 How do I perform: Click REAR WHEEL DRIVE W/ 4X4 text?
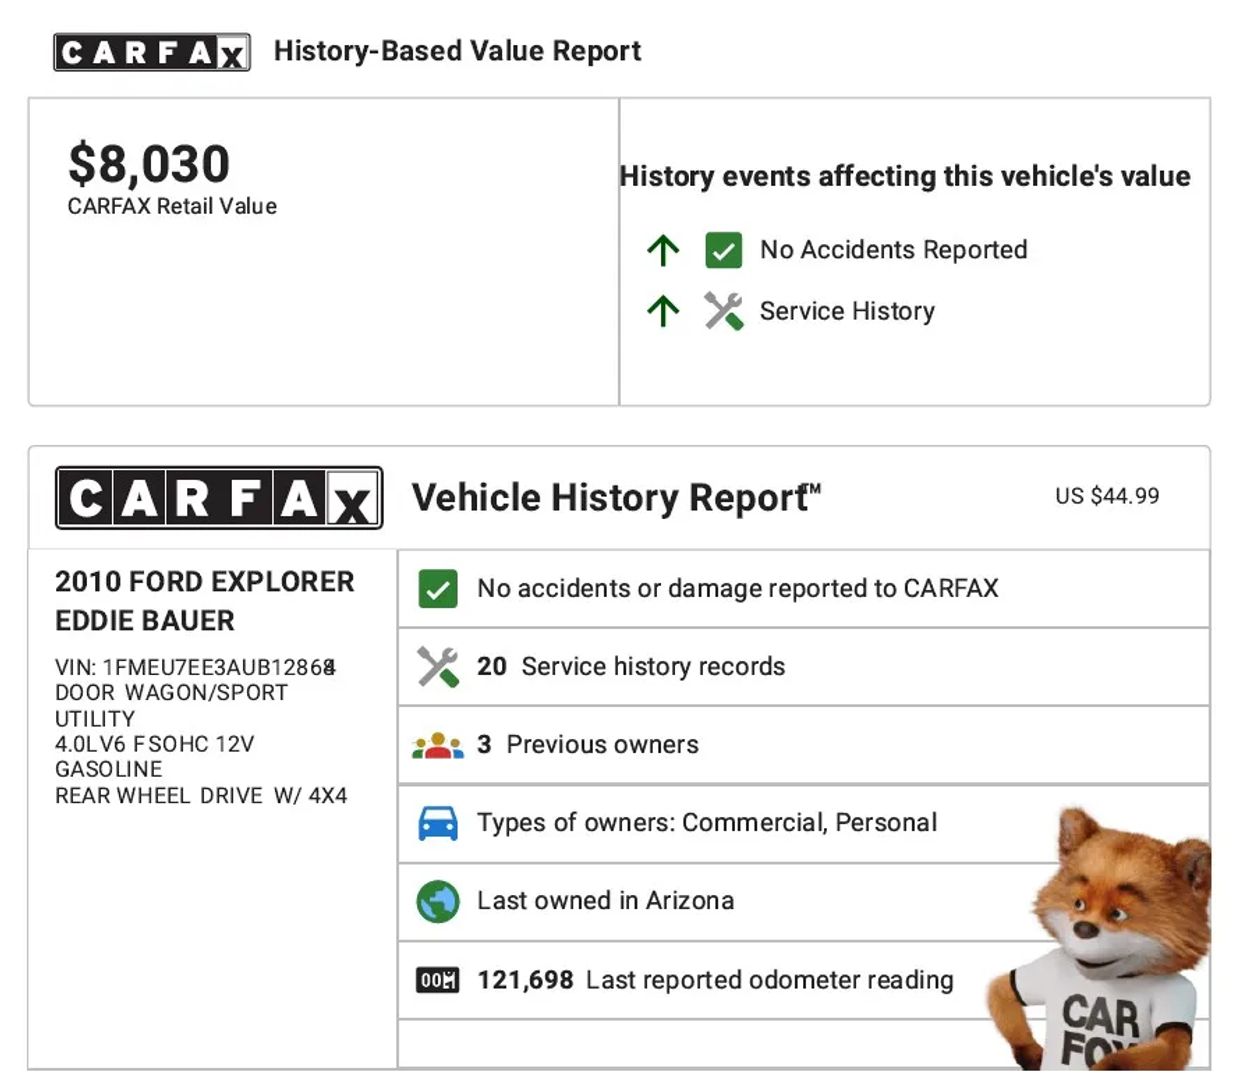click(201, 796)
